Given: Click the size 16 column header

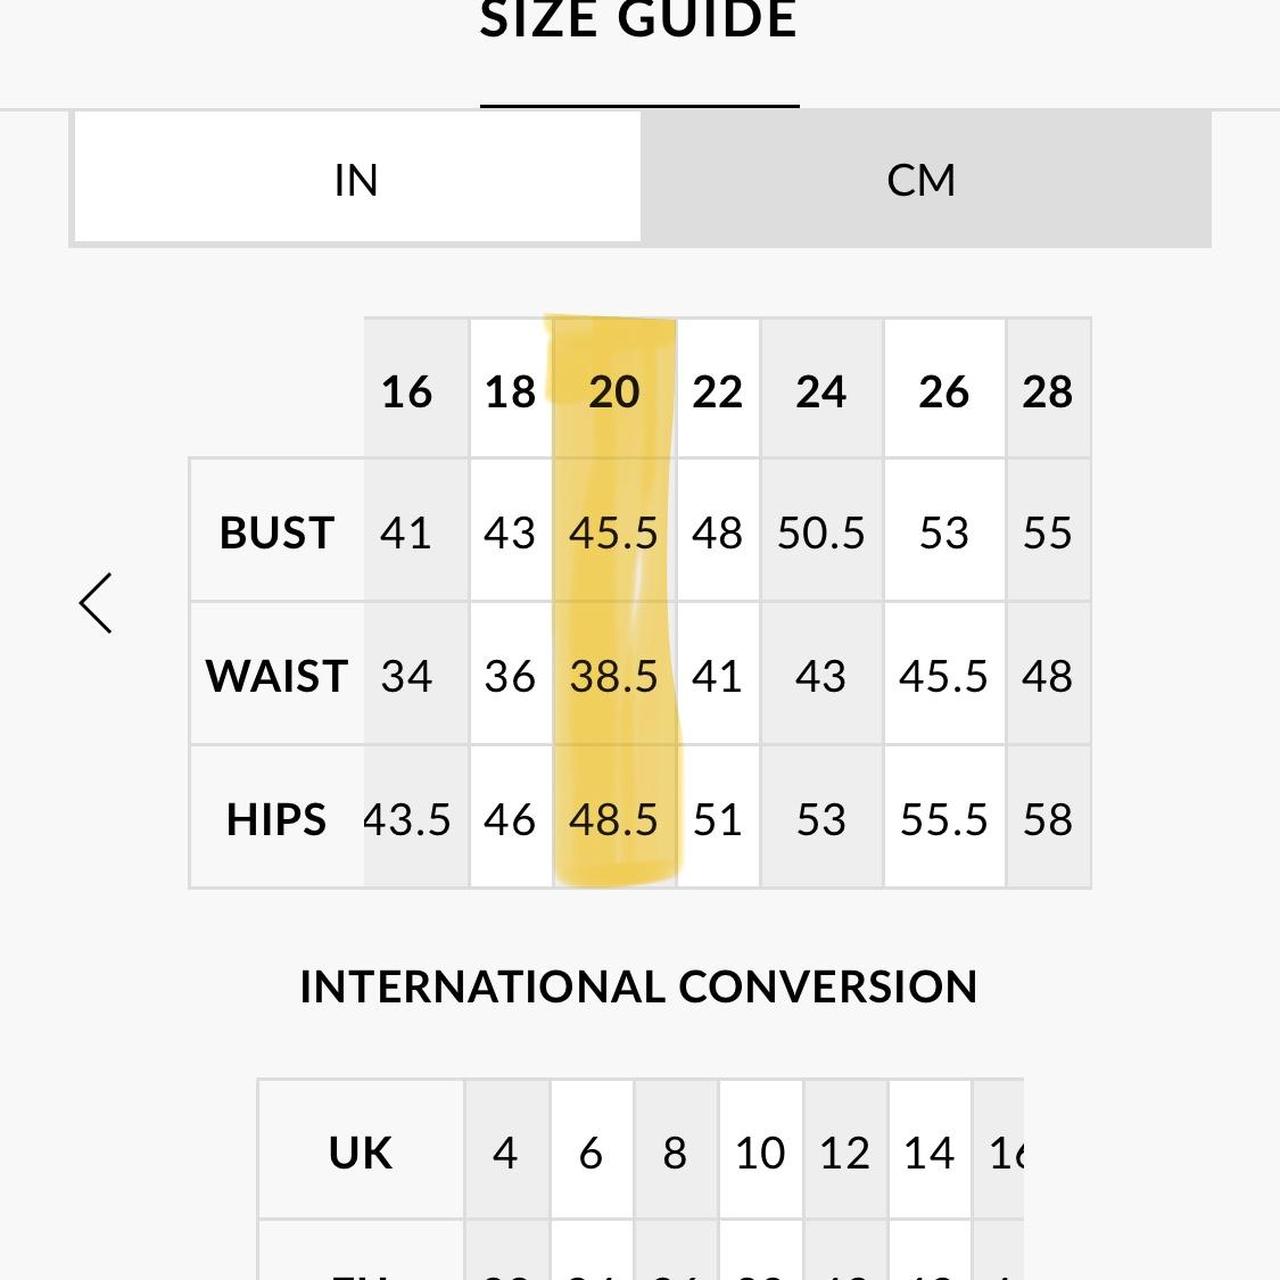Looking at the screenshot, I should (406, 391).
